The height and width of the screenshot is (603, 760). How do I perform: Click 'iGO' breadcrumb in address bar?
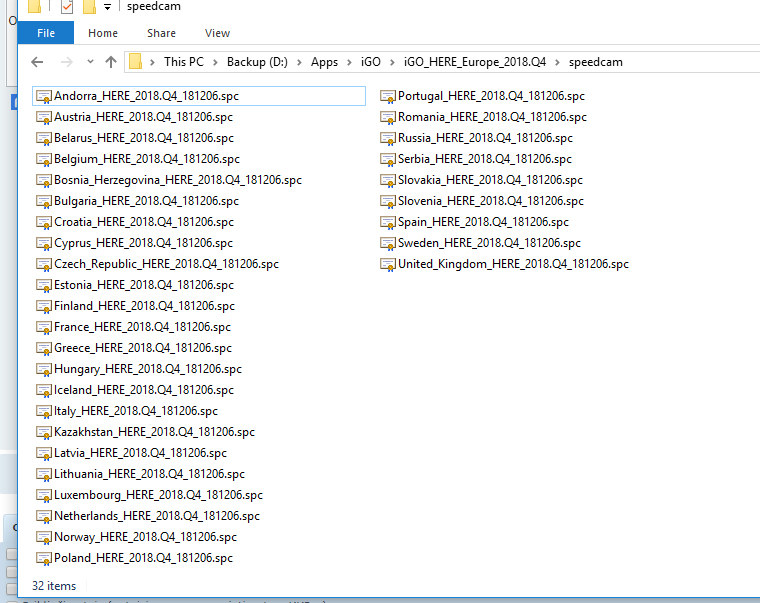coord(370,62)
